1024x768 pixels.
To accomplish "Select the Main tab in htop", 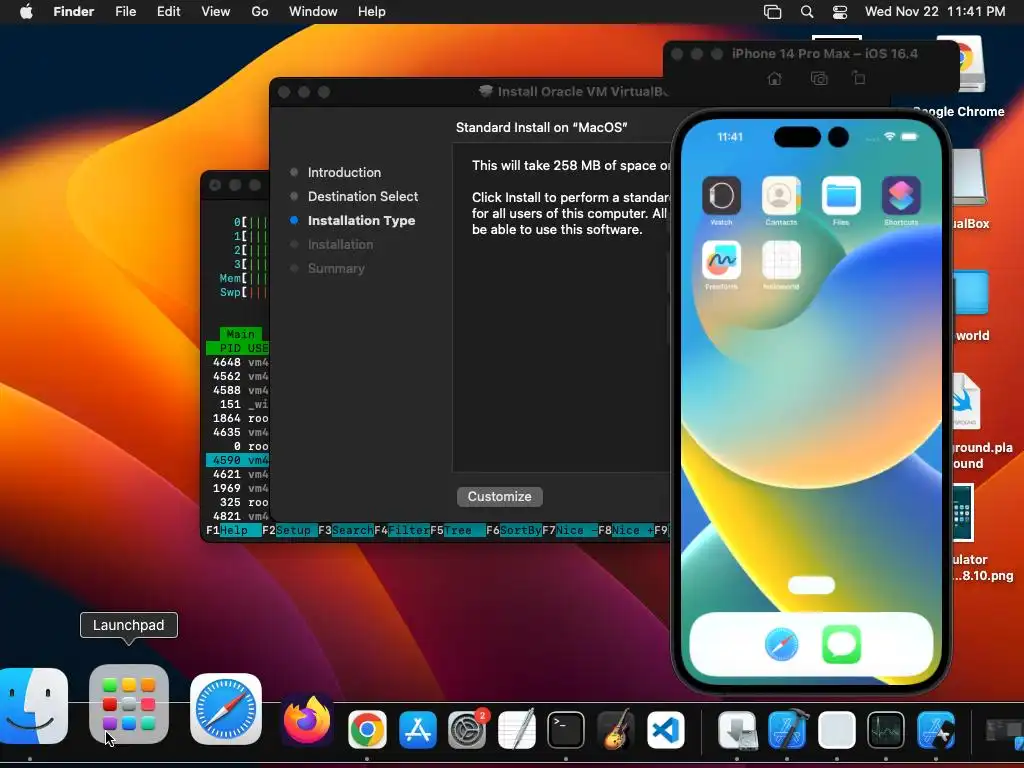I will [240, 334].
